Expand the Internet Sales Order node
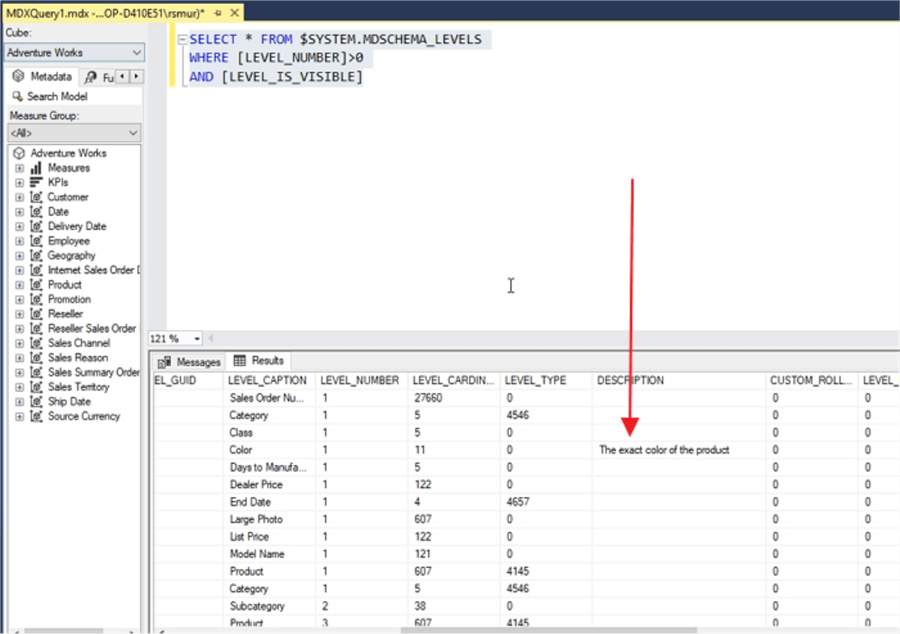Screen dimensions: 900x634 pyautogui.click(x=20, y=270)
